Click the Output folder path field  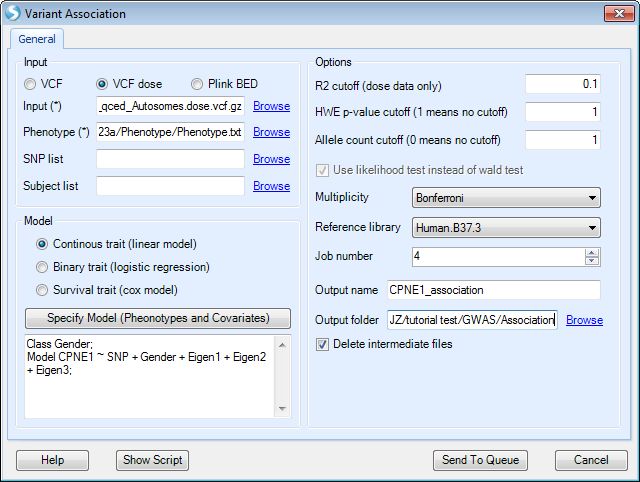click(x=472, y=320)
